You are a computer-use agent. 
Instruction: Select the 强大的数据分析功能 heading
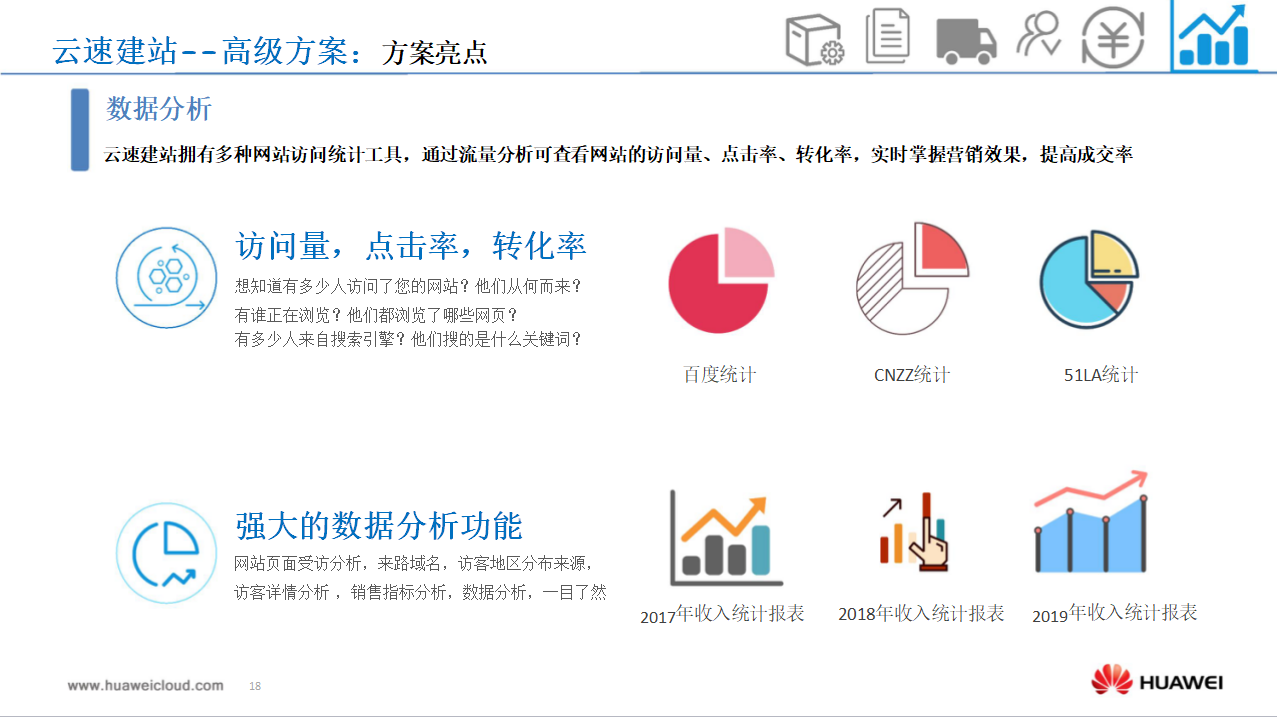coord(379,526)
